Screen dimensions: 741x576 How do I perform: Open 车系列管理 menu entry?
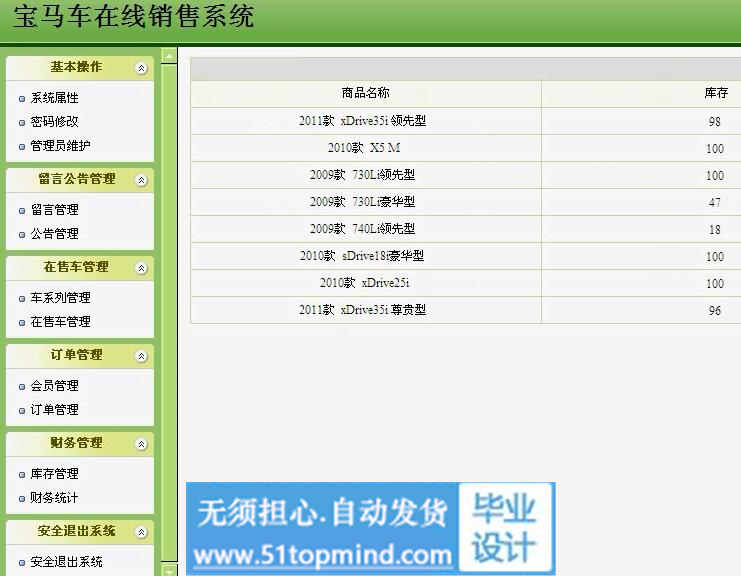60,298
